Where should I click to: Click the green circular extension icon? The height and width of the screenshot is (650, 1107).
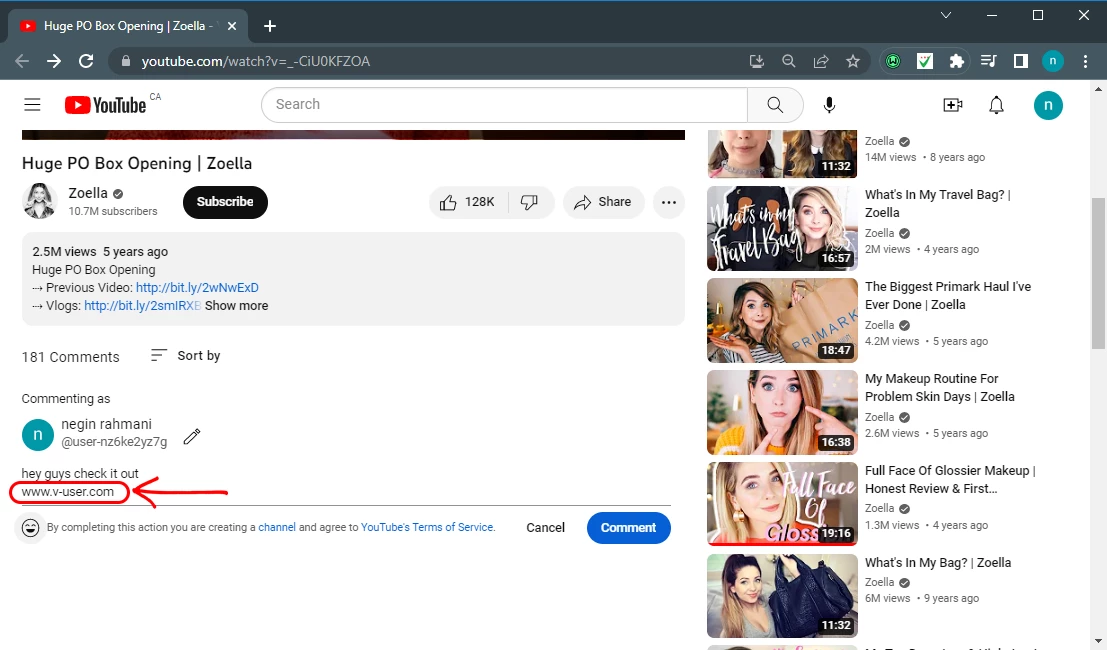pyautogui.click(x=893, y=61)
